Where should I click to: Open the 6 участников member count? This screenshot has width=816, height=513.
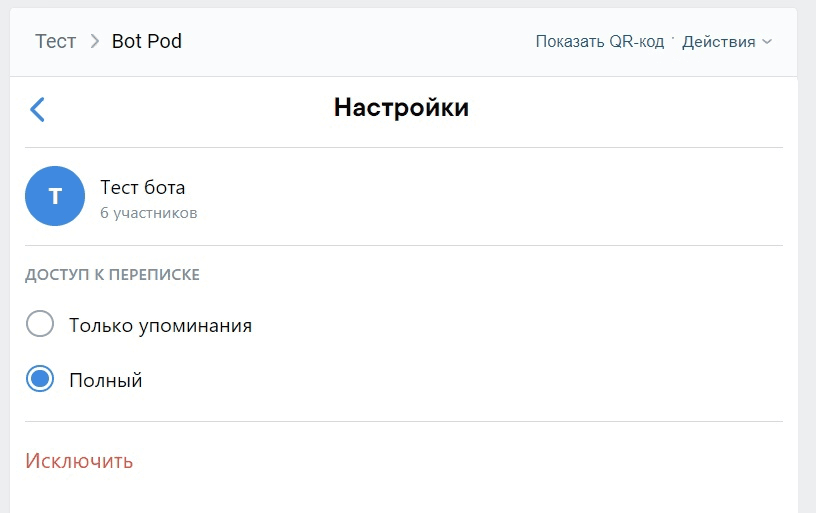(149, 213)
